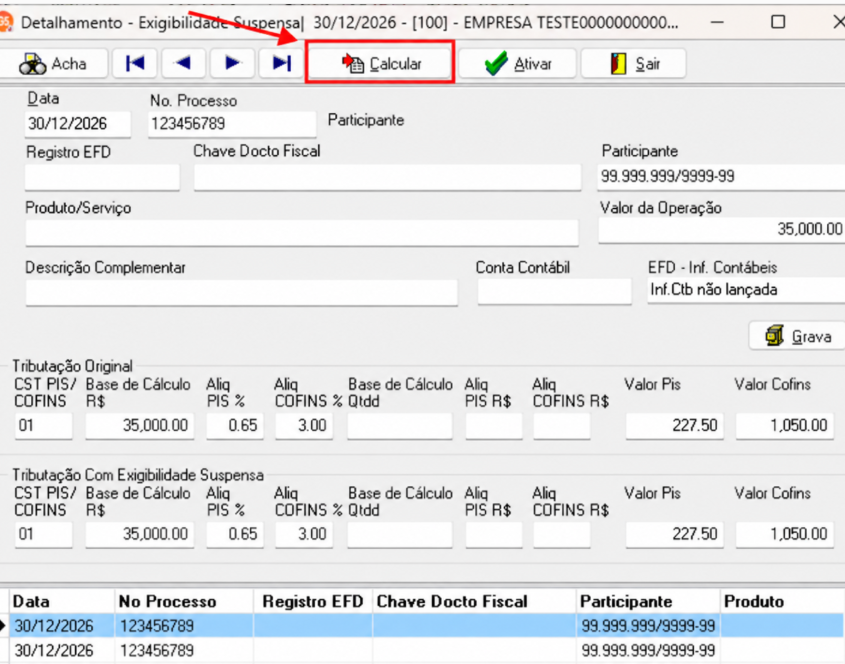The width and height of the screenshot is (845, 664).
Task: Click the Descrição Complementar field
Action: 241,292
